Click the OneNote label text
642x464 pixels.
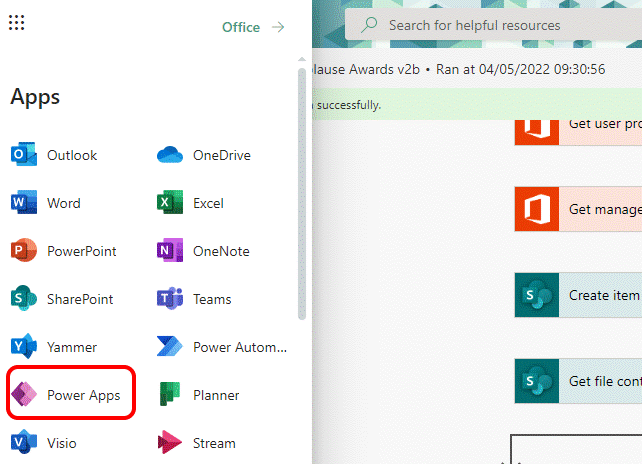(221, 251)
